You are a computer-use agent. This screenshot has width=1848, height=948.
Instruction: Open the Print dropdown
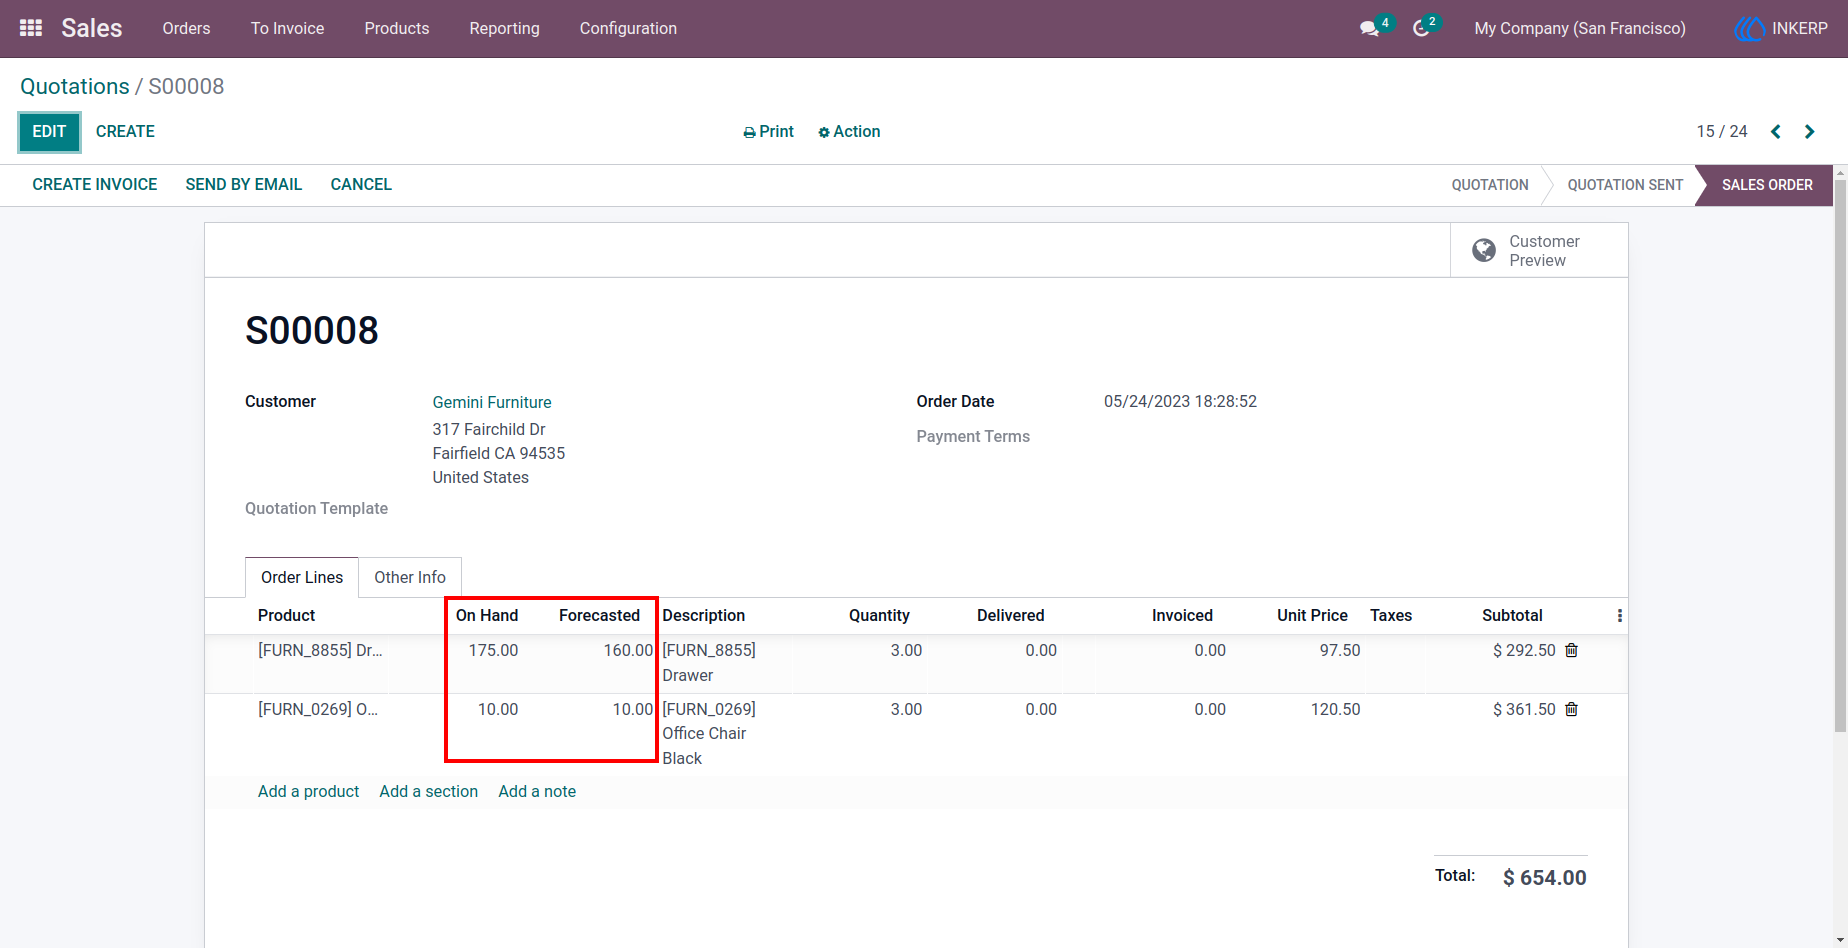[x=768, y=132]
